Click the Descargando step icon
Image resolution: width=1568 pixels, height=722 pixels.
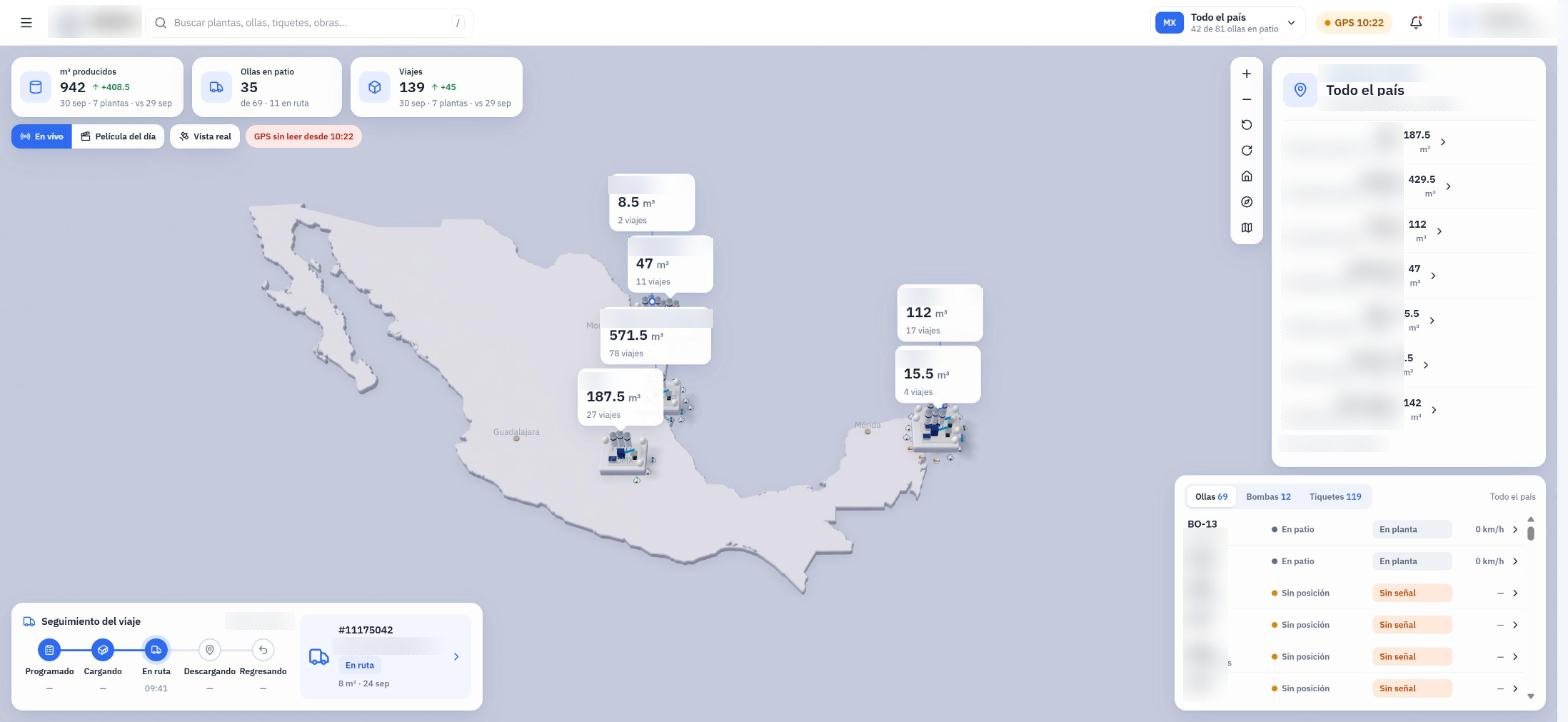[209, 650]
